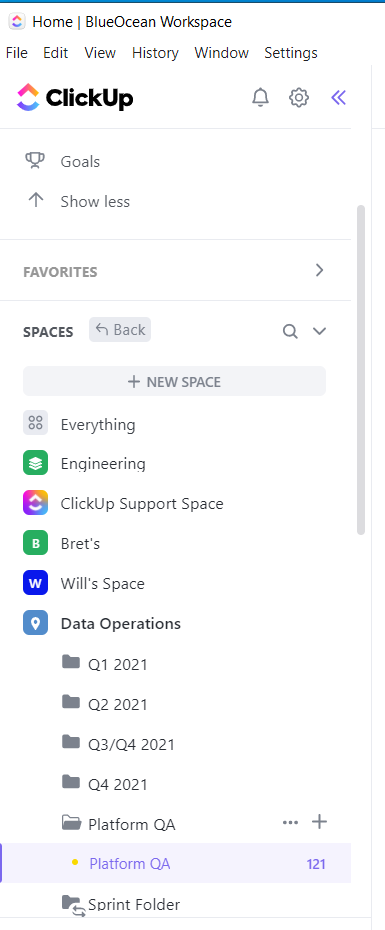Click the sidebar vertical scrollbar
The width and height of the screenshot is (385, 930).
(x=361, y=370)
